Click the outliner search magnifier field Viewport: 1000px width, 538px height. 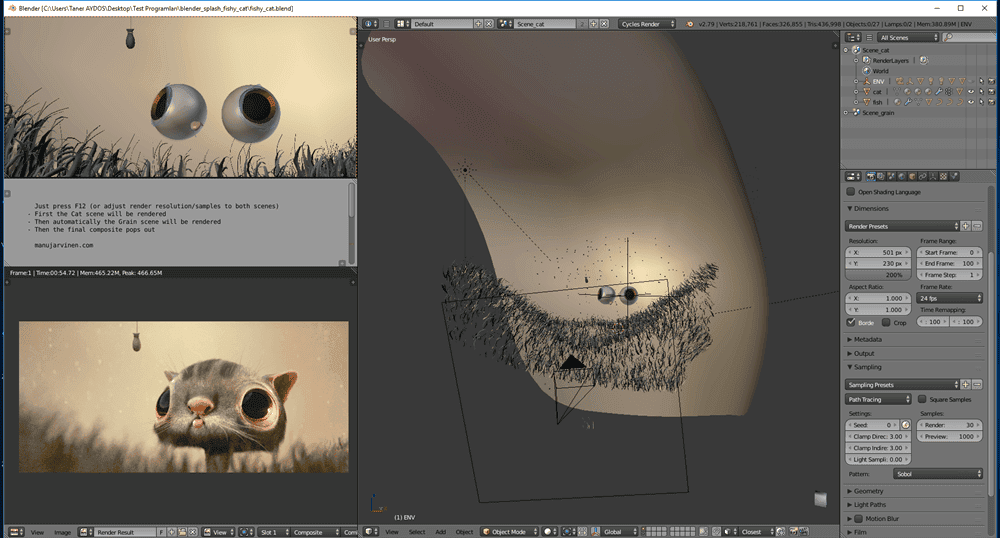966,37
